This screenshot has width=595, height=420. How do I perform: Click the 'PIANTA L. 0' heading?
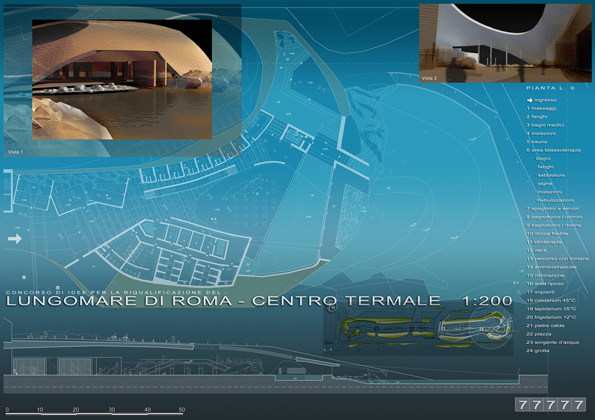[550, 88]
